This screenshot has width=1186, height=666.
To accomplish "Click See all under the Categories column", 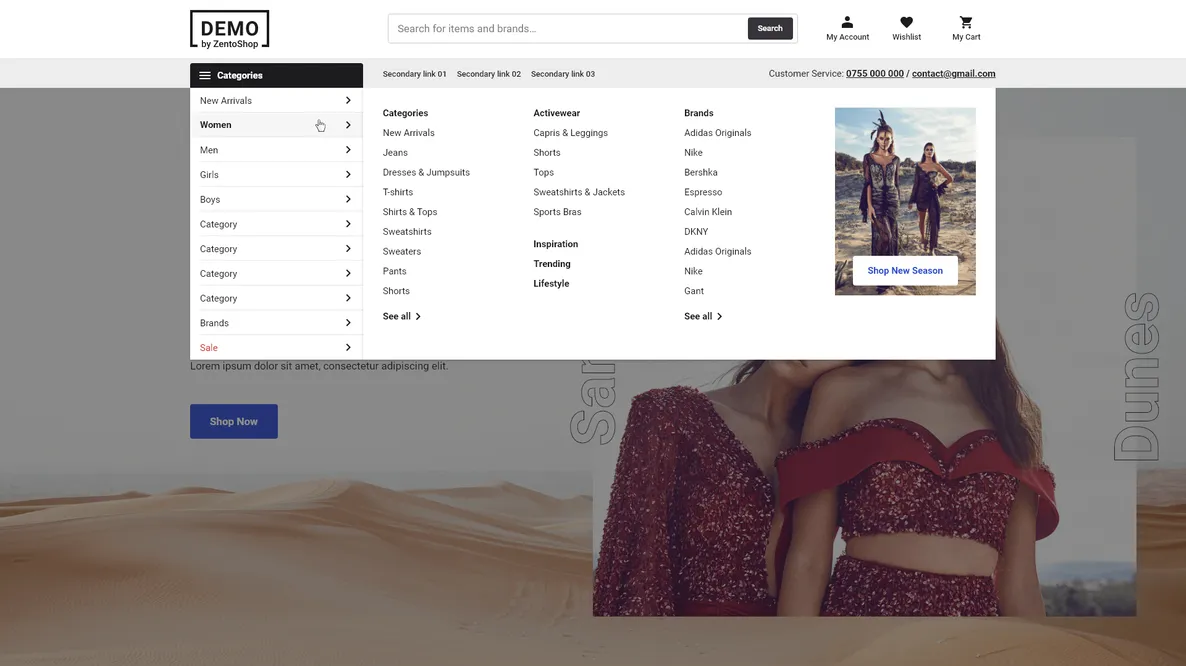I will coord(402,316).
